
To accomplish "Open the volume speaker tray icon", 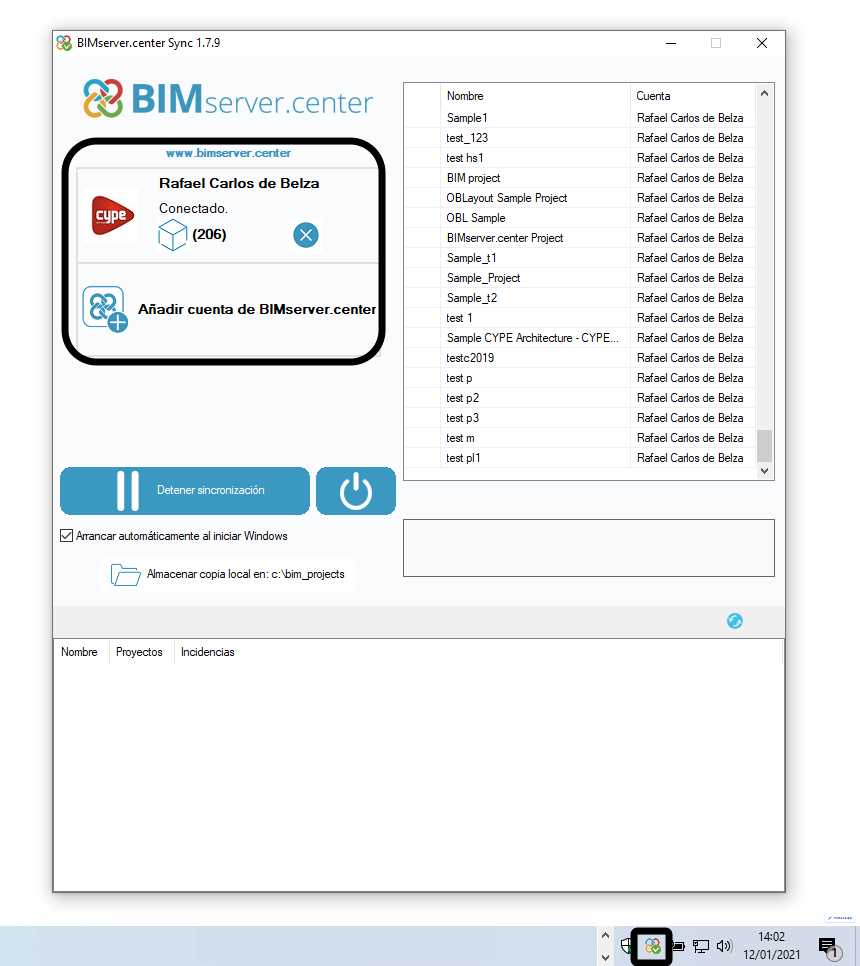I will coord(724,946).
